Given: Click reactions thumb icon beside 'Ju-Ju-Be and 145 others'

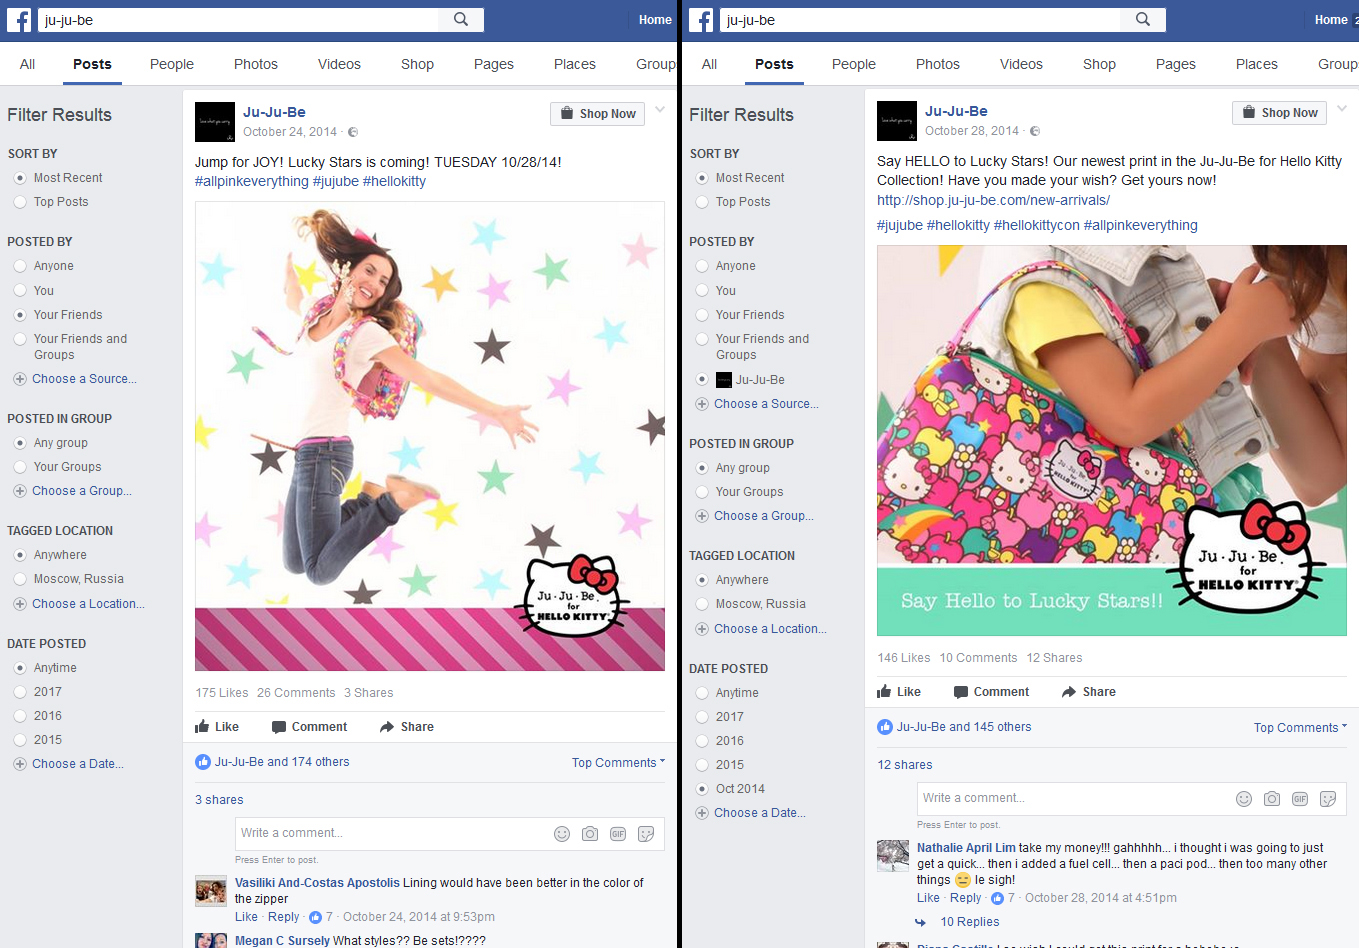Looking at the screenshot, I should 885,727.
